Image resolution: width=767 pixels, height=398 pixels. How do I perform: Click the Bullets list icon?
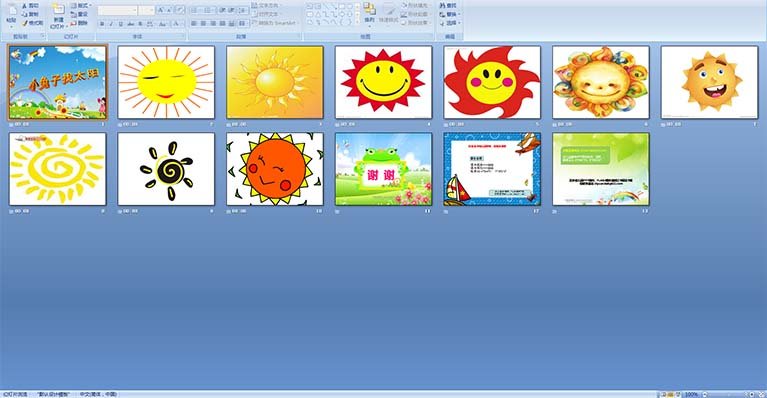(x=195, y=10)
